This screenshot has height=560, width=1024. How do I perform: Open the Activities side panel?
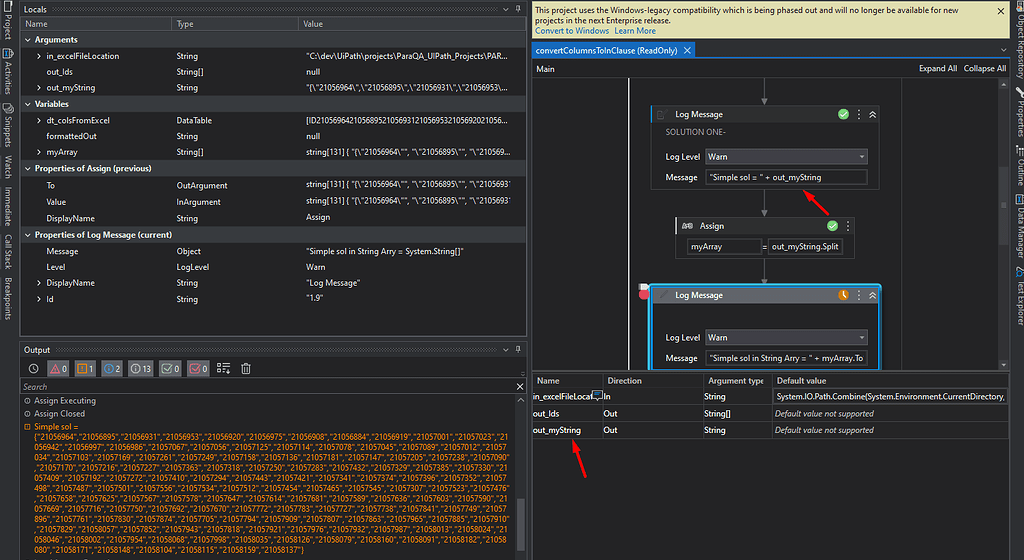[x=8, y=71]
